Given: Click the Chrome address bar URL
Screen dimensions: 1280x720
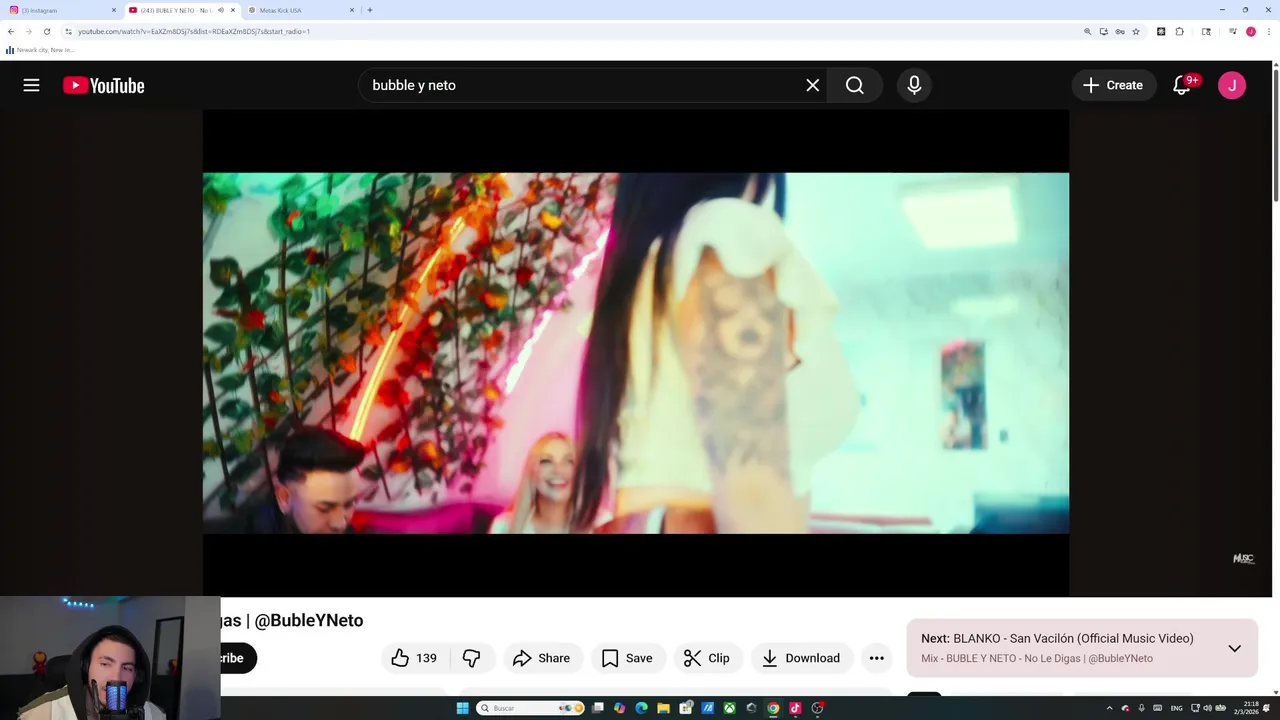Looking at the screenshot, I should pyautogui.click(x=194, y=31).
